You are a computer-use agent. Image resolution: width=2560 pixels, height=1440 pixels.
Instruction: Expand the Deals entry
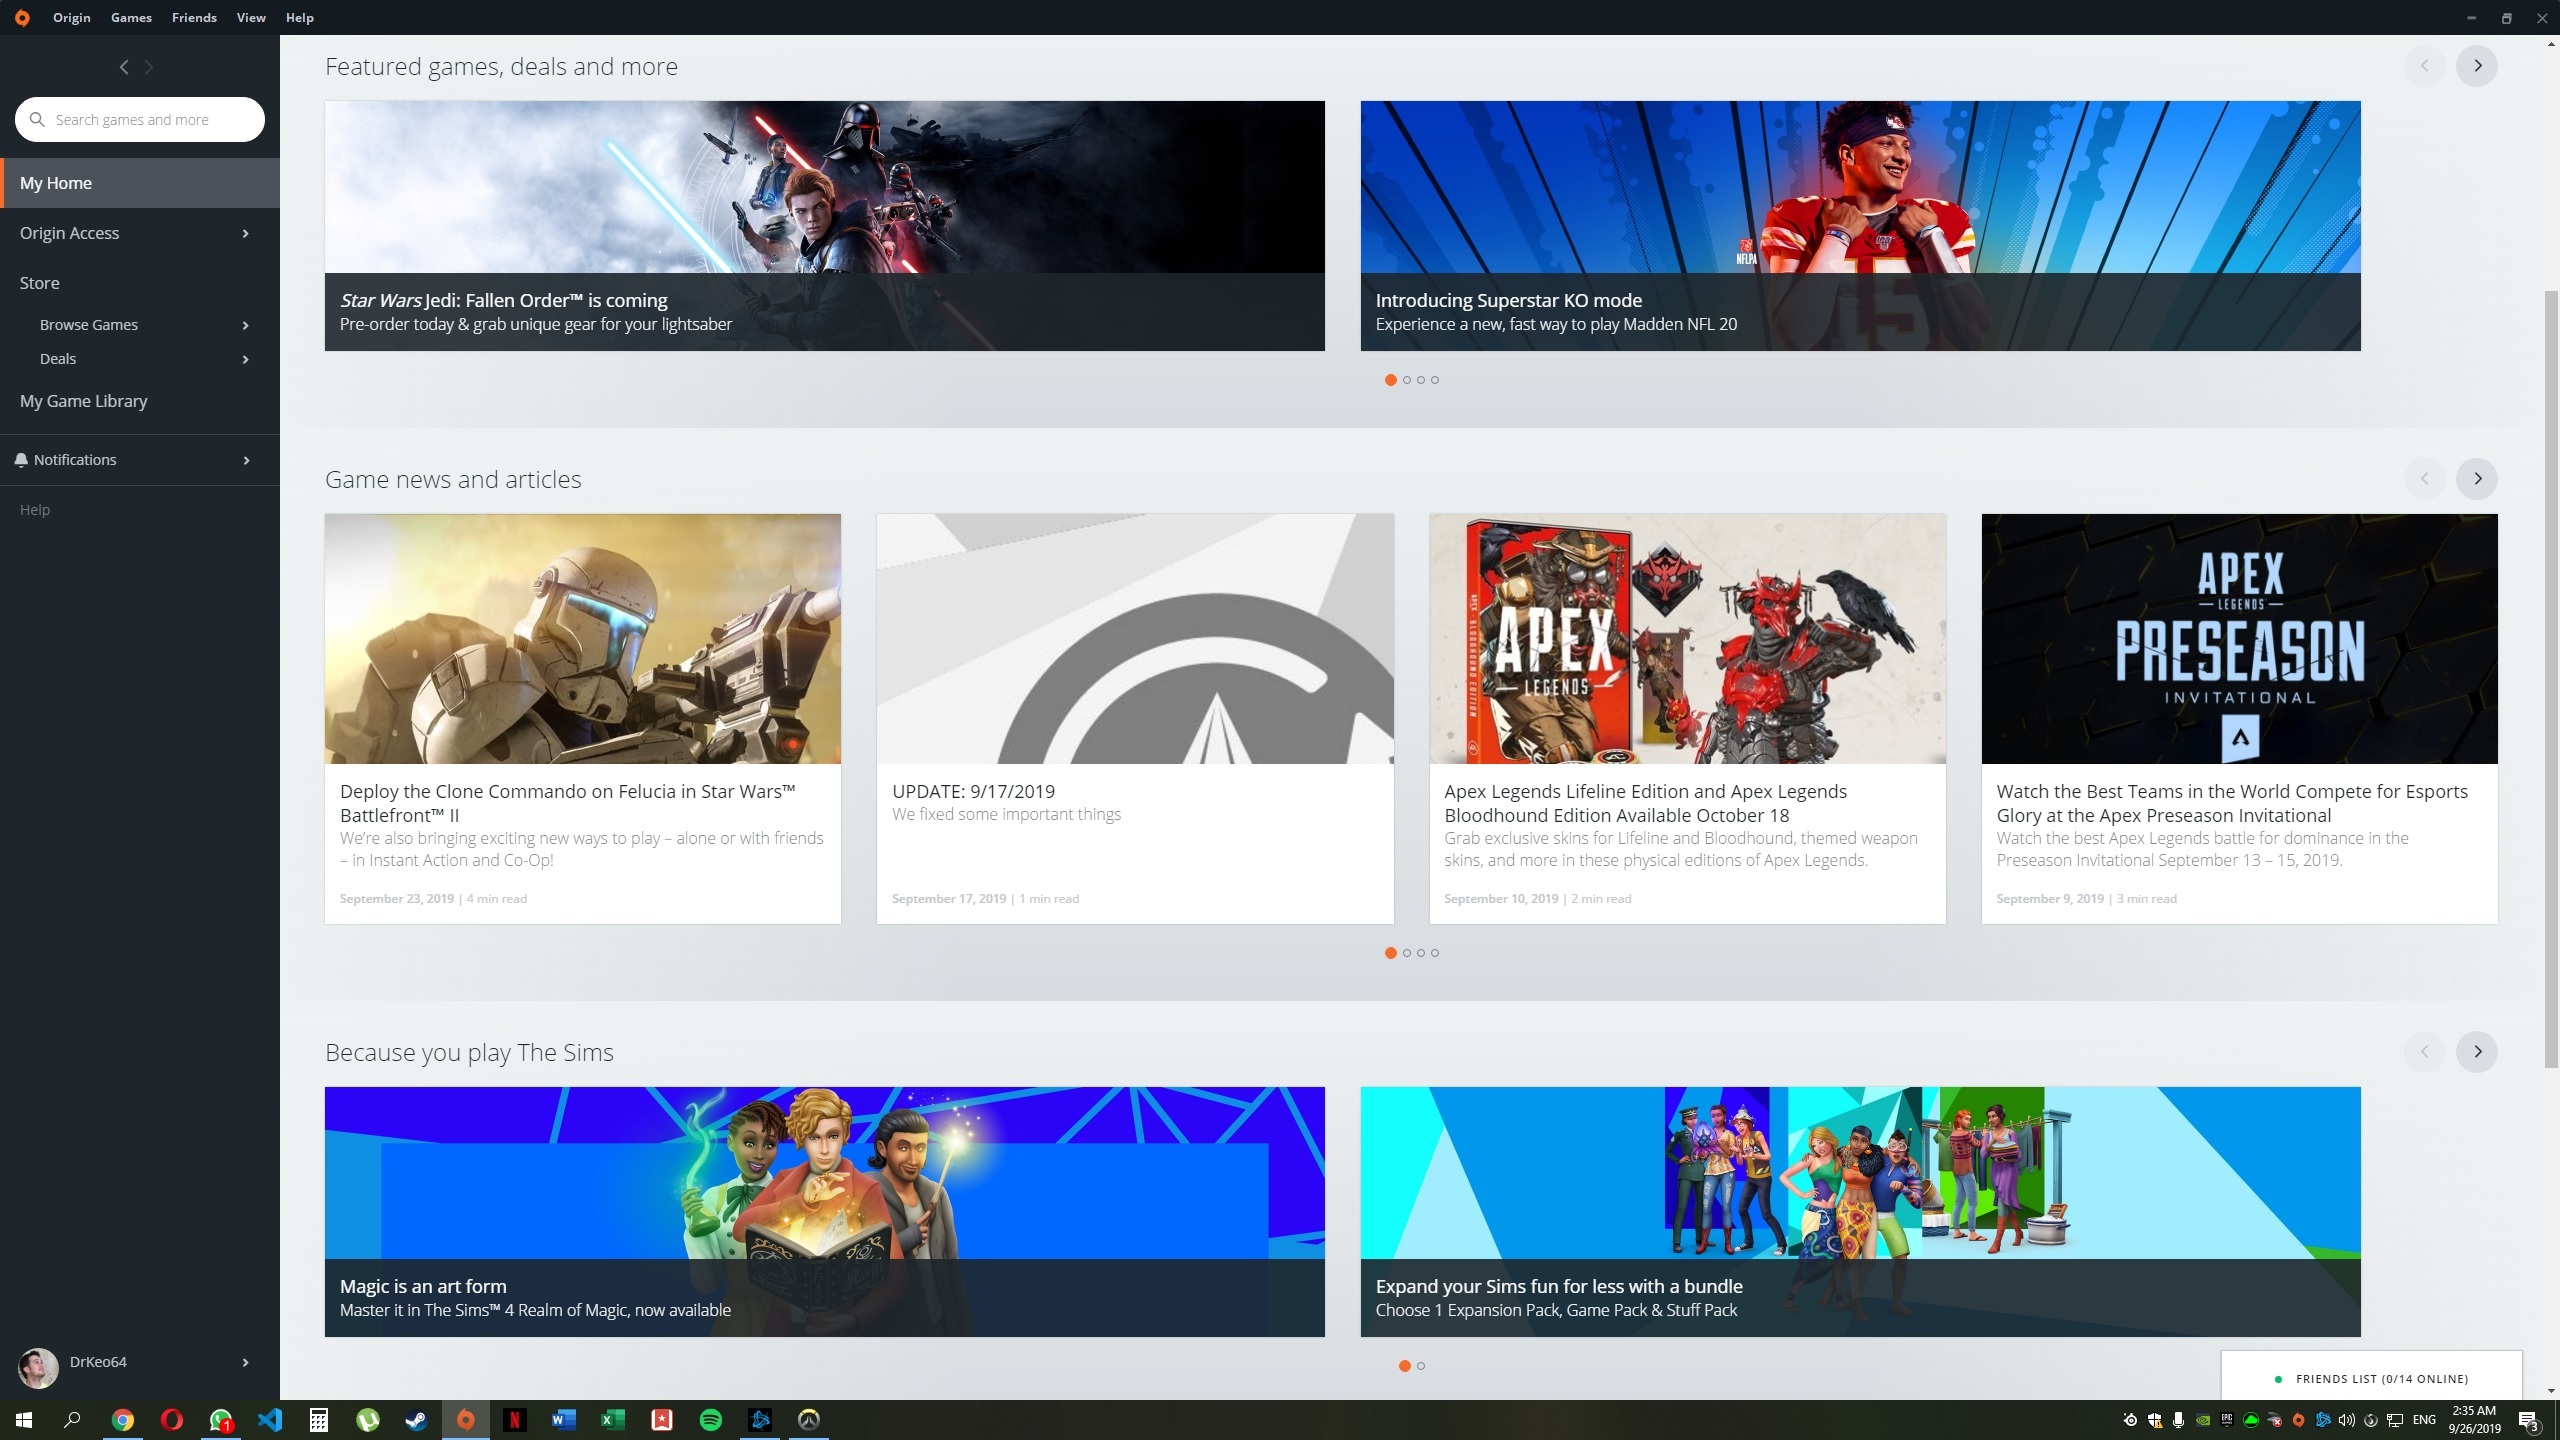[245, 358]
